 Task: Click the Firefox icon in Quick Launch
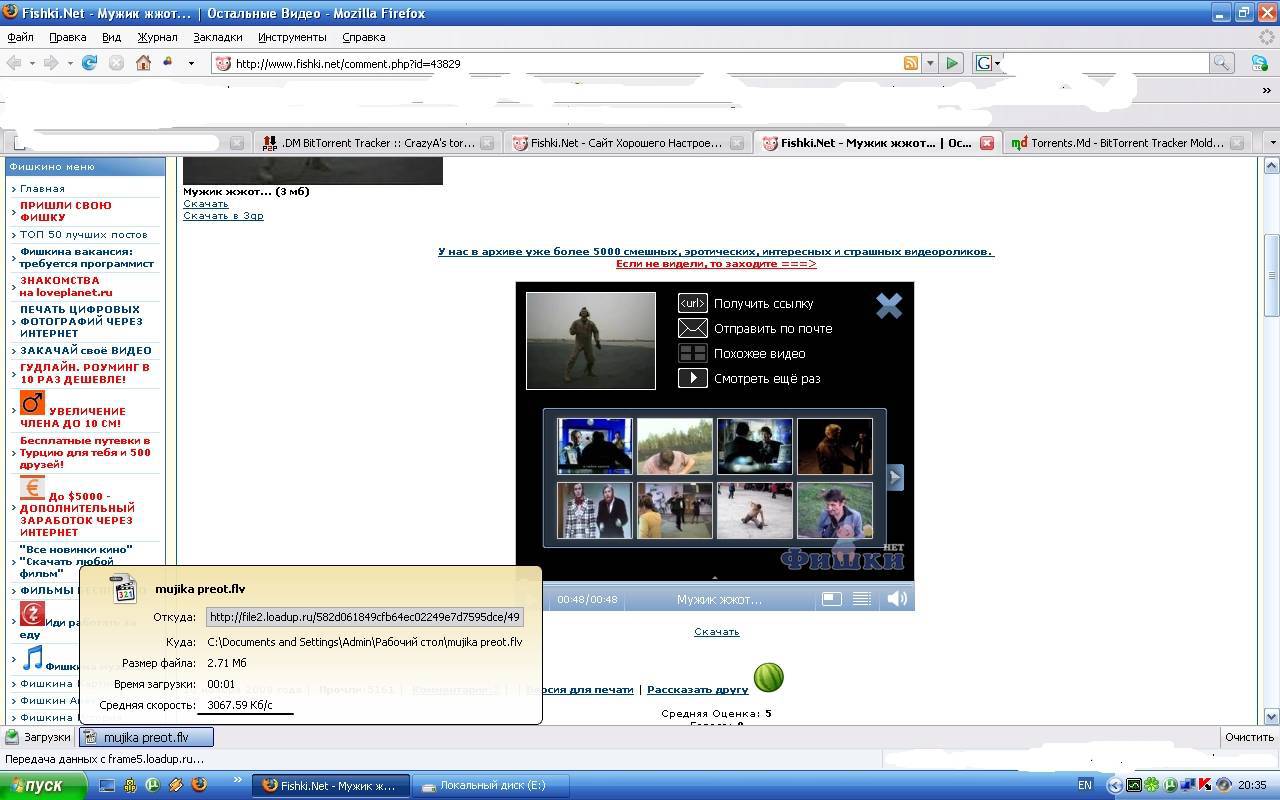[x=199, y=785]
